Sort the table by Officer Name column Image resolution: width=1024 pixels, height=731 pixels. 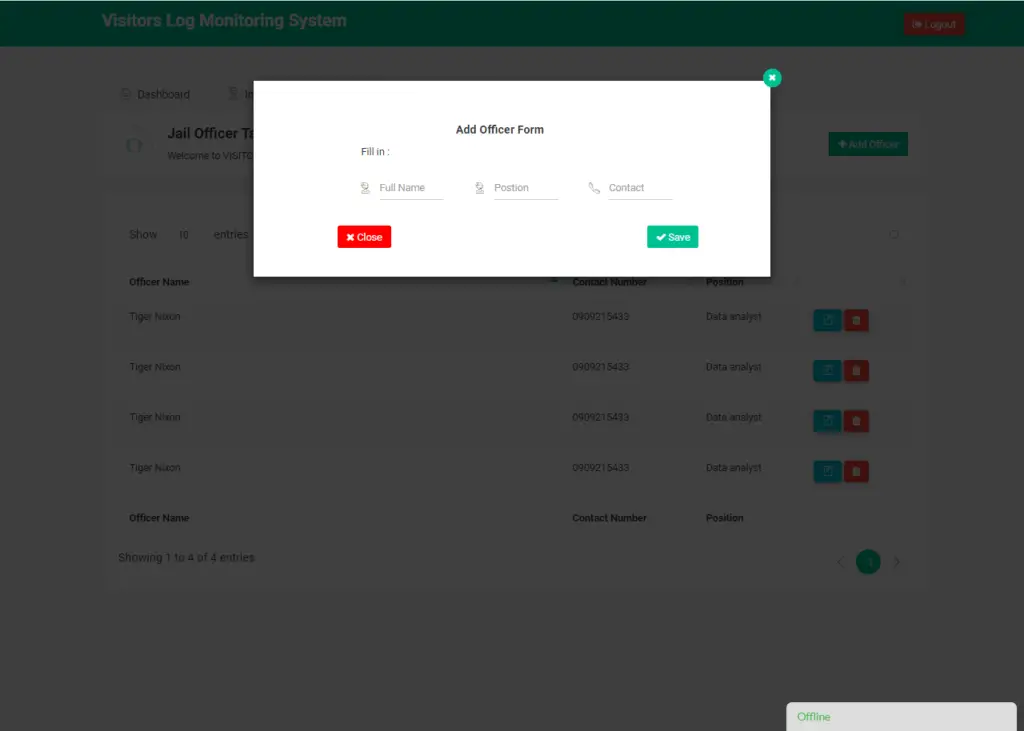(159, 281)
